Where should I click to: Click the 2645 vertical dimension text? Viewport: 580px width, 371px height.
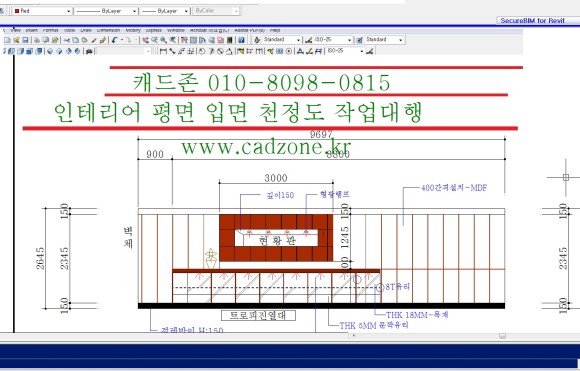(x=40, y=258)
